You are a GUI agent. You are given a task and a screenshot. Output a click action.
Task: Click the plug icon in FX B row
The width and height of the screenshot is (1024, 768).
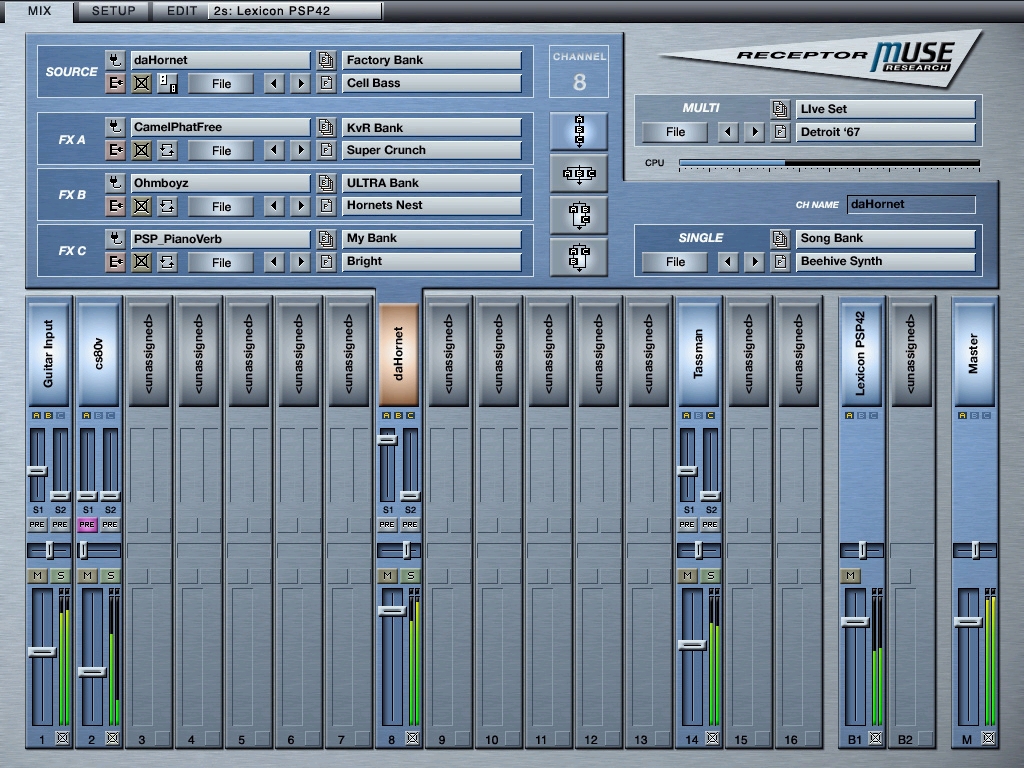click(116, 183)
